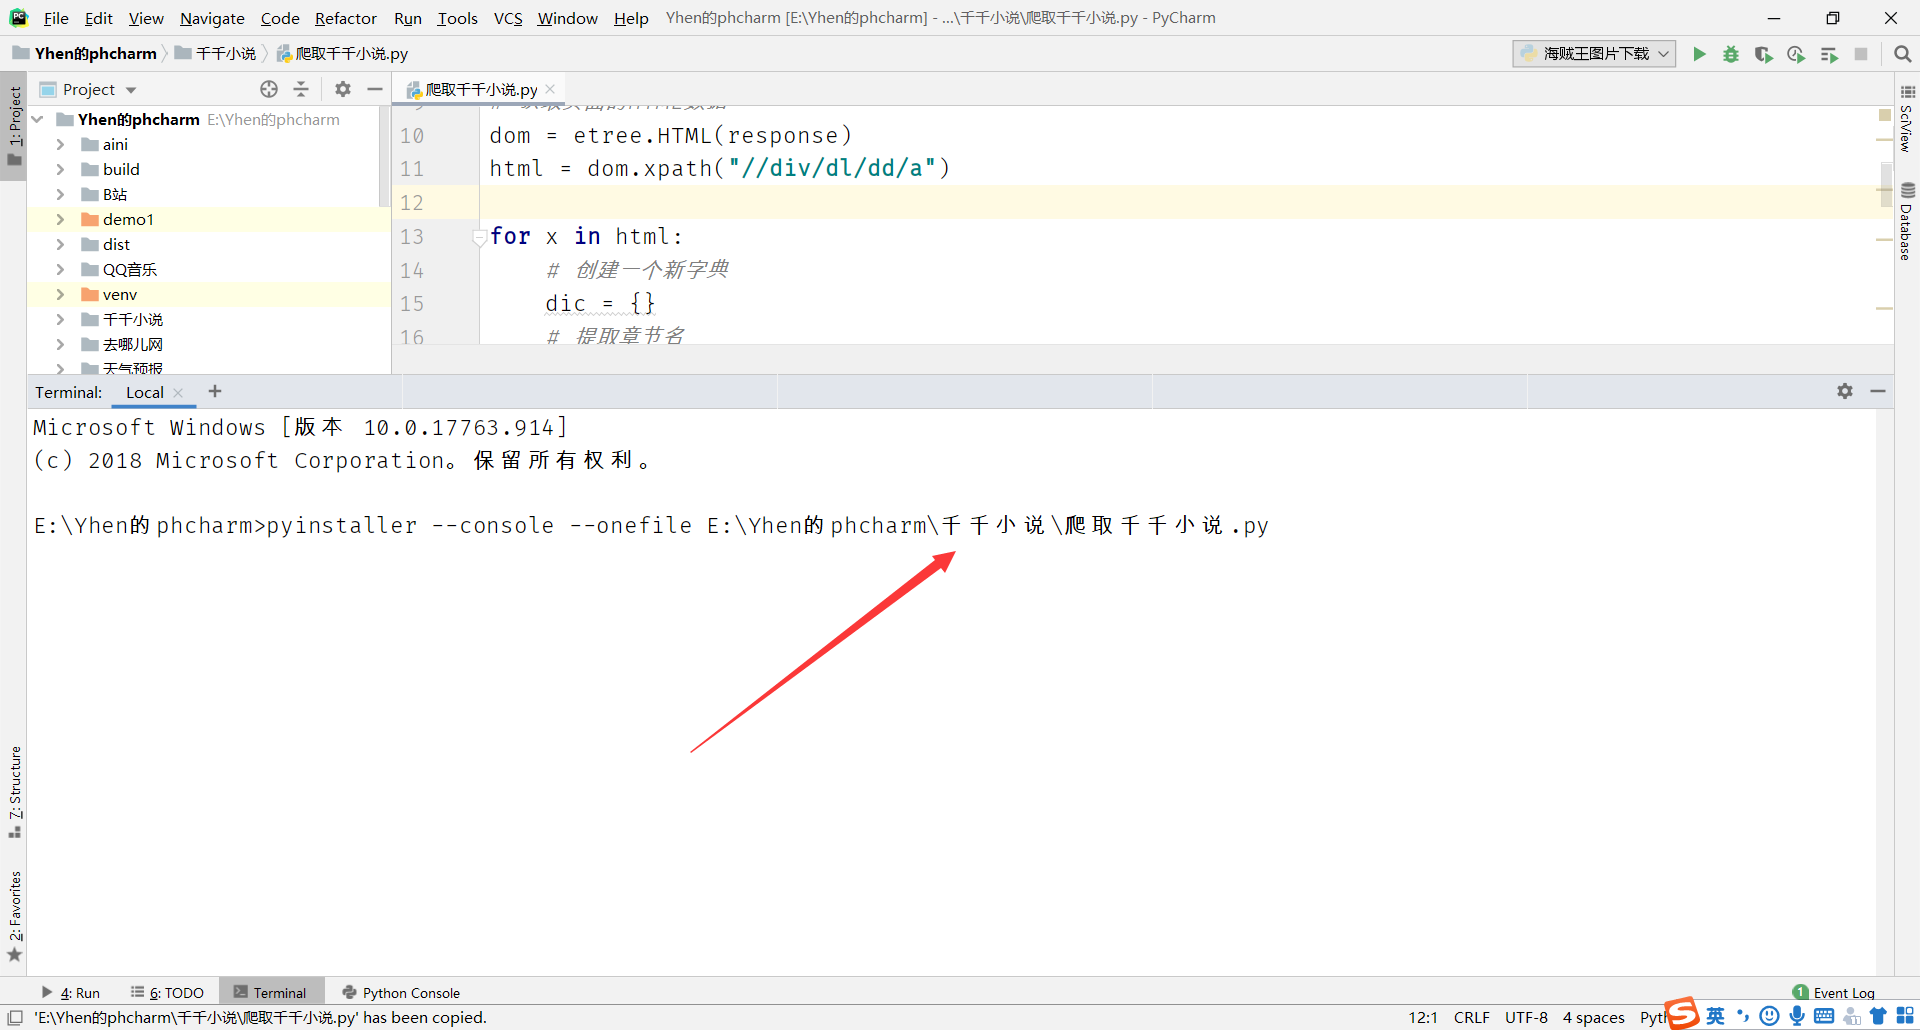
Task: Add a new terminal session tab
Action: click(x=215, y=391)
